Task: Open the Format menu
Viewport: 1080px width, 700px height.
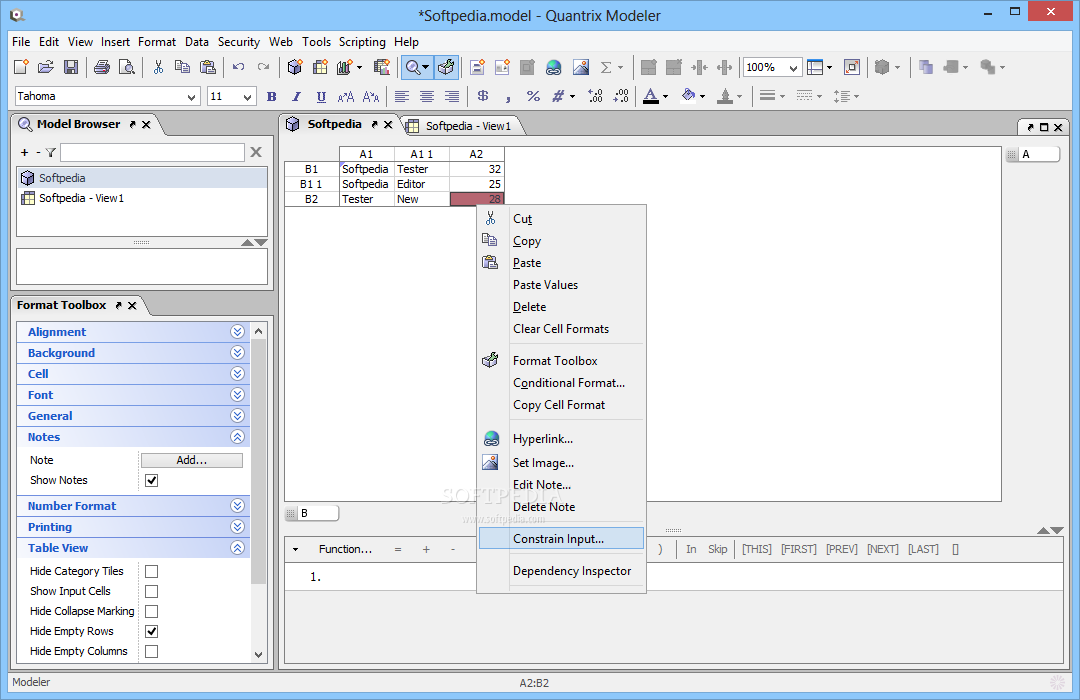Action: pos(157,42)
